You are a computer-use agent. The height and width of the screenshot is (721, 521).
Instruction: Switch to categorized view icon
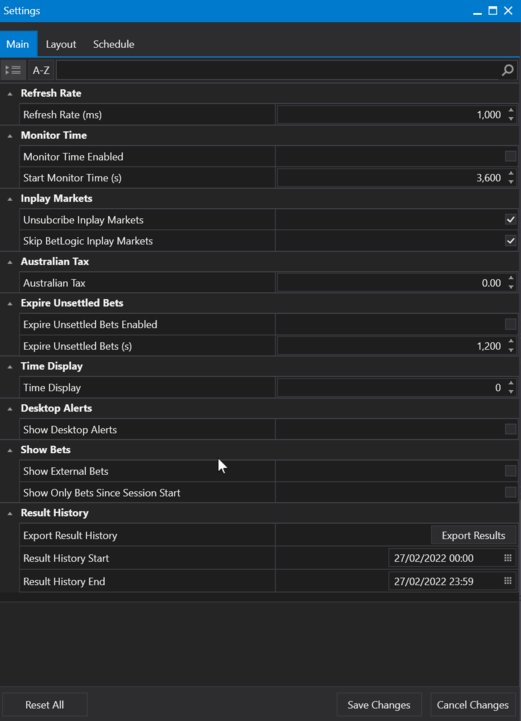coord(13,70)
